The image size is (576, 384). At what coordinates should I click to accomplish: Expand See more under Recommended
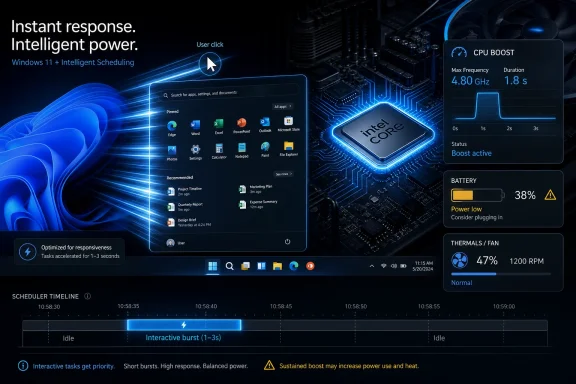pos(283,174)
